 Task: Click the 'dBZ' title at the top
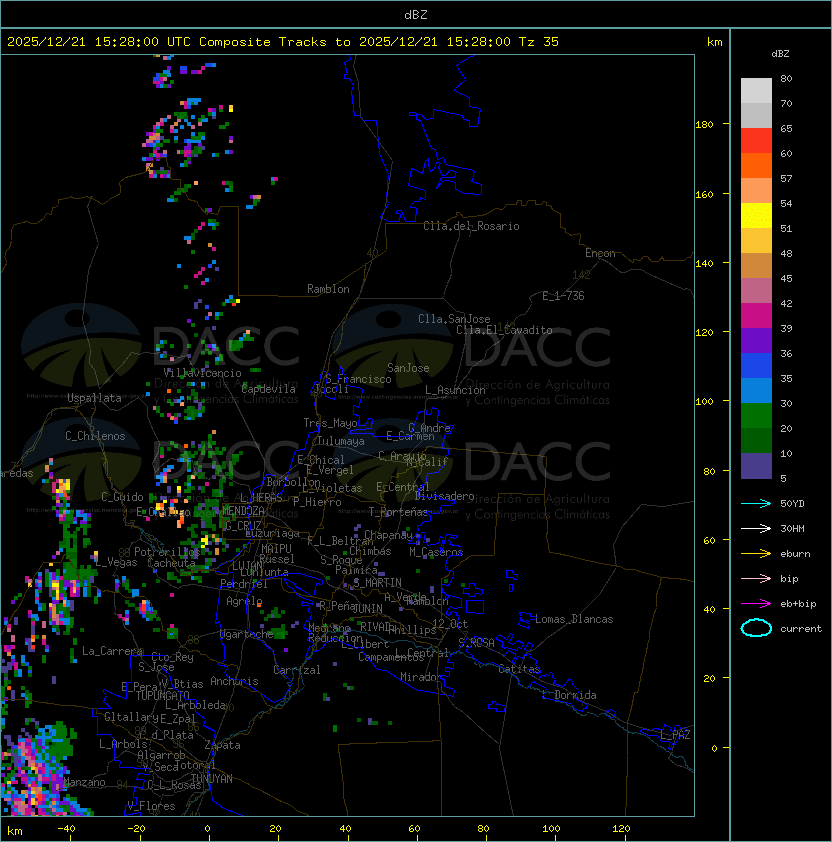coord(416,14)
